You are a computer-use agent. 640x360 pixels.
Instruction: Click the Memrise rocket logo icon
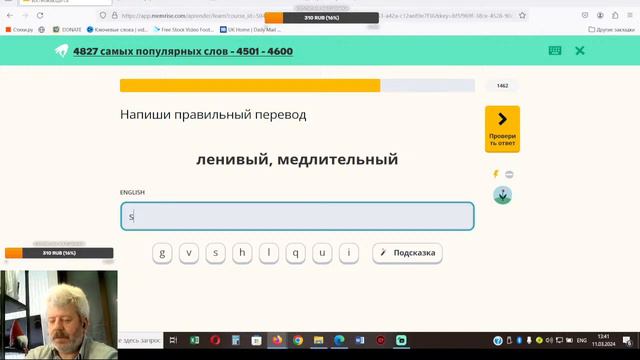[61, 51]
